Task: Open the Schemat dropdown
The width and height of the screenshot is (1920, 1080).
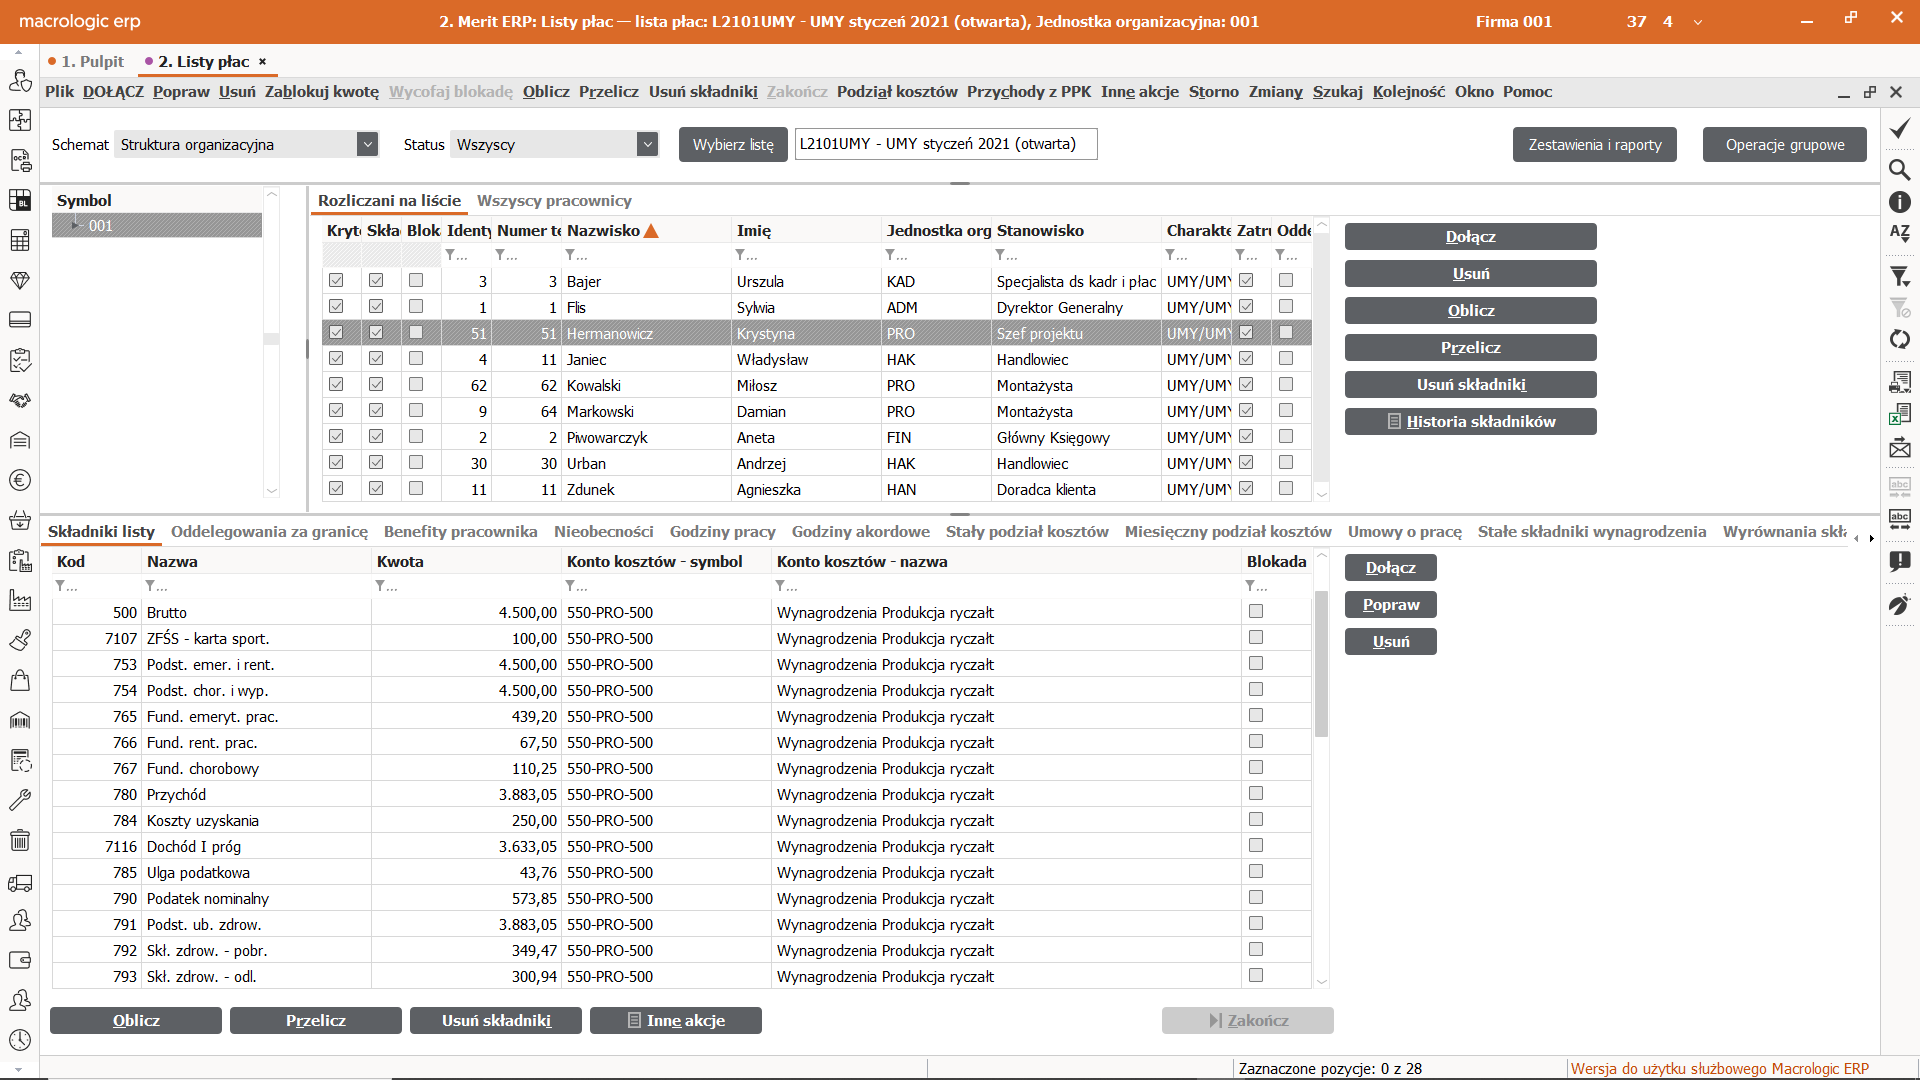Action: pos(367,145)
